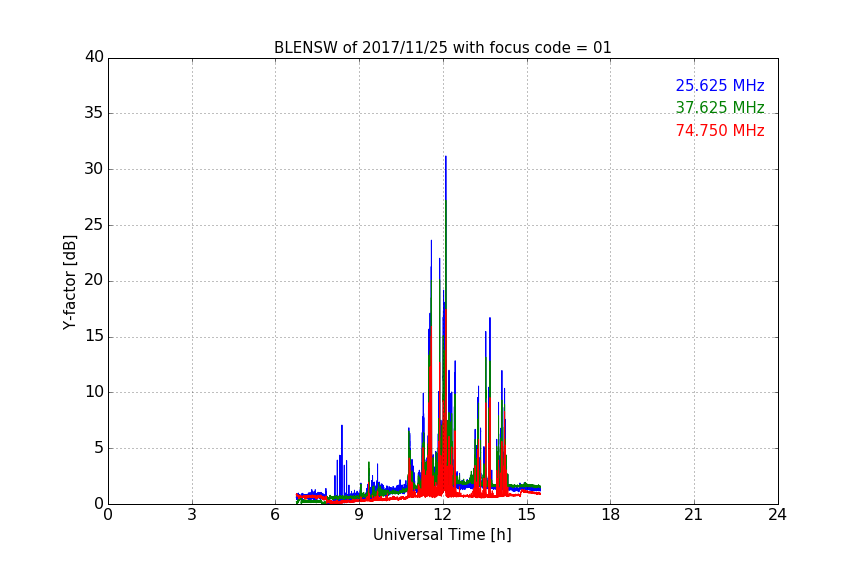This screenshot has width=864, height=576.
Task: Click the 'Universal Time [h]' axis label
Action: click(x=442, y=535)
